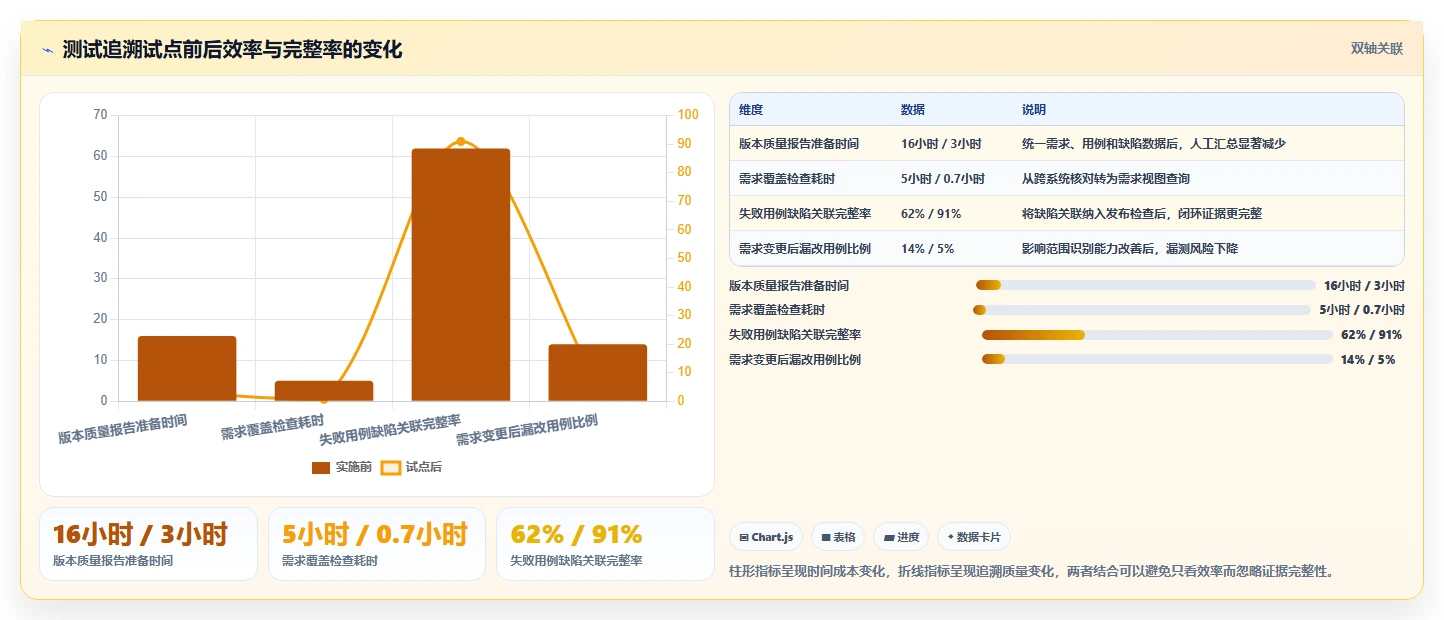Viewport: 1444px width, 620px height.
Task: Click x-axis label 版本质量报告准备时间
Action: tap(122, 428)
